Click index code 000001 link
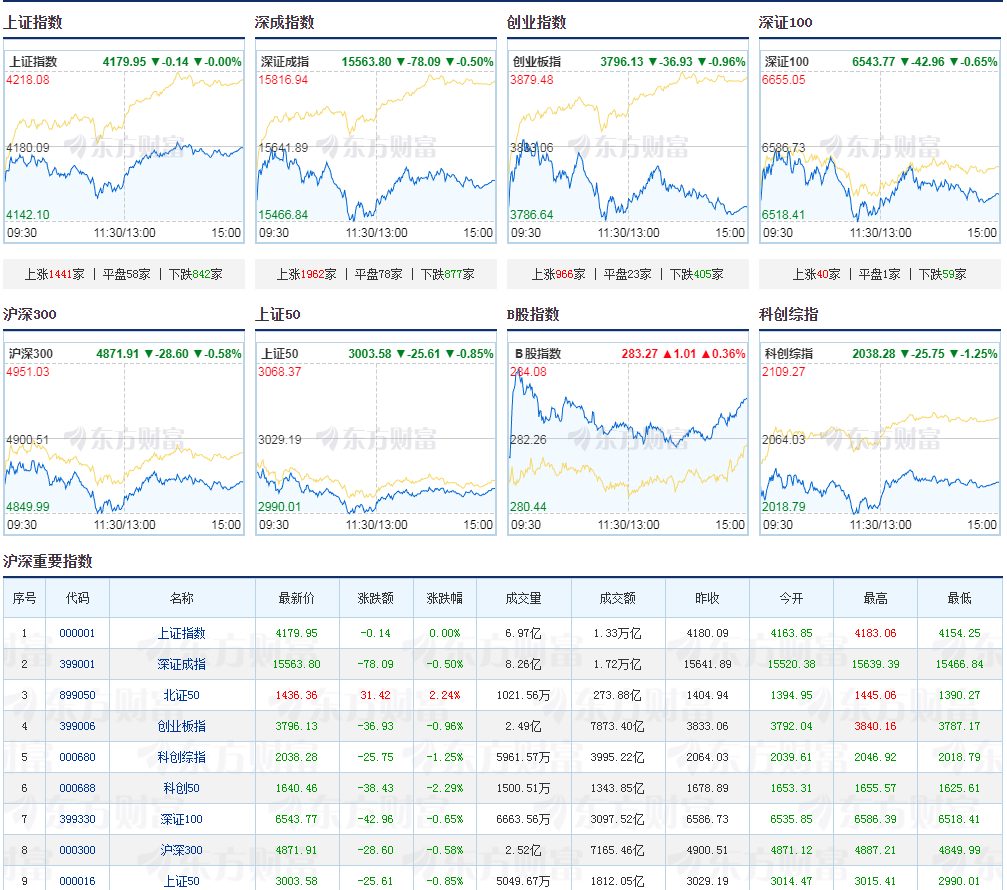Viewport: 1007px width, 890px height. 77,633
